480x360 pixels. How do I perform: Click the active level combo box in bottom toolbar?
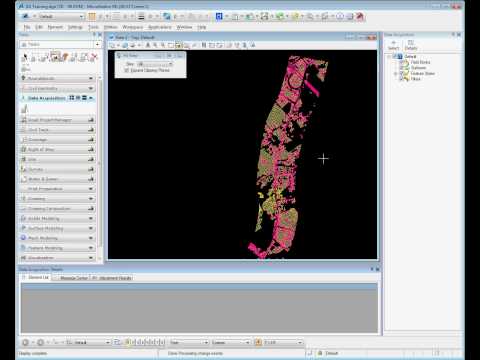[89, 342]
